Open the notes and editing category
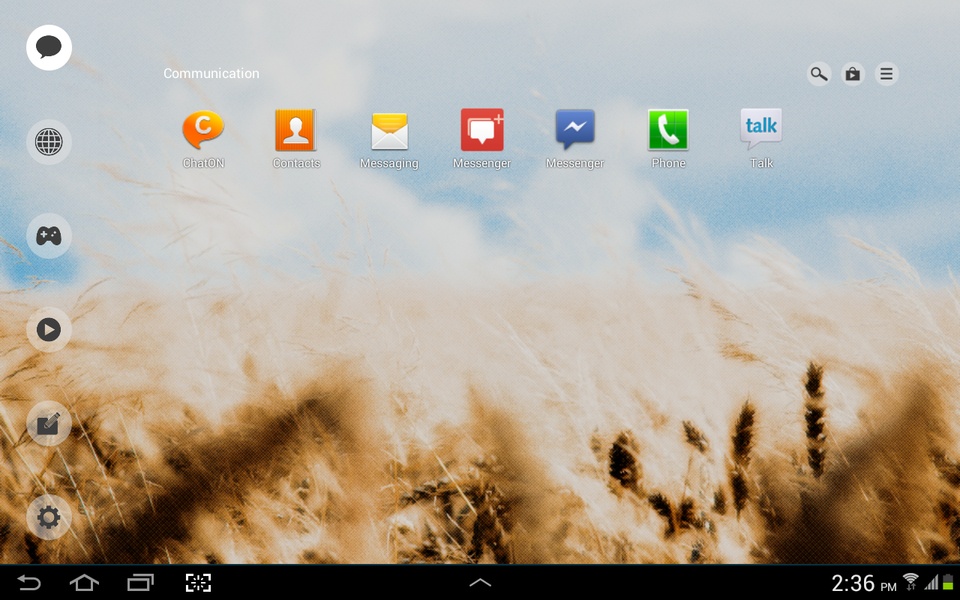This screenshot has width=960, height=600. [49, 424]
